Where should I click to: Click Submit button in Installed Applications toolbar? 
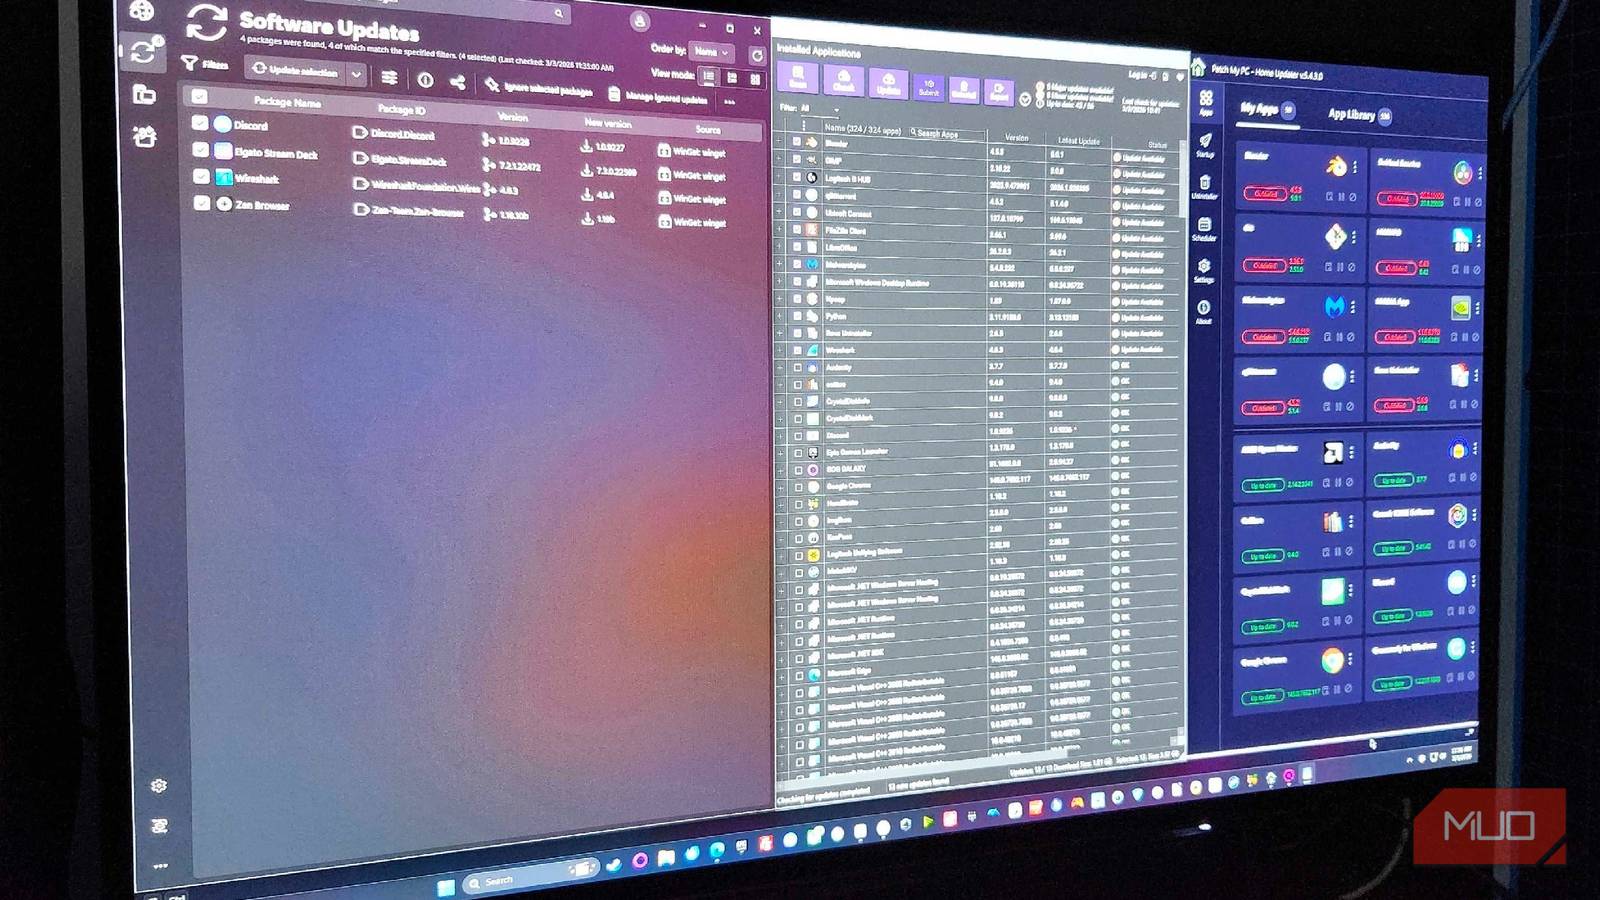point(928,88)
